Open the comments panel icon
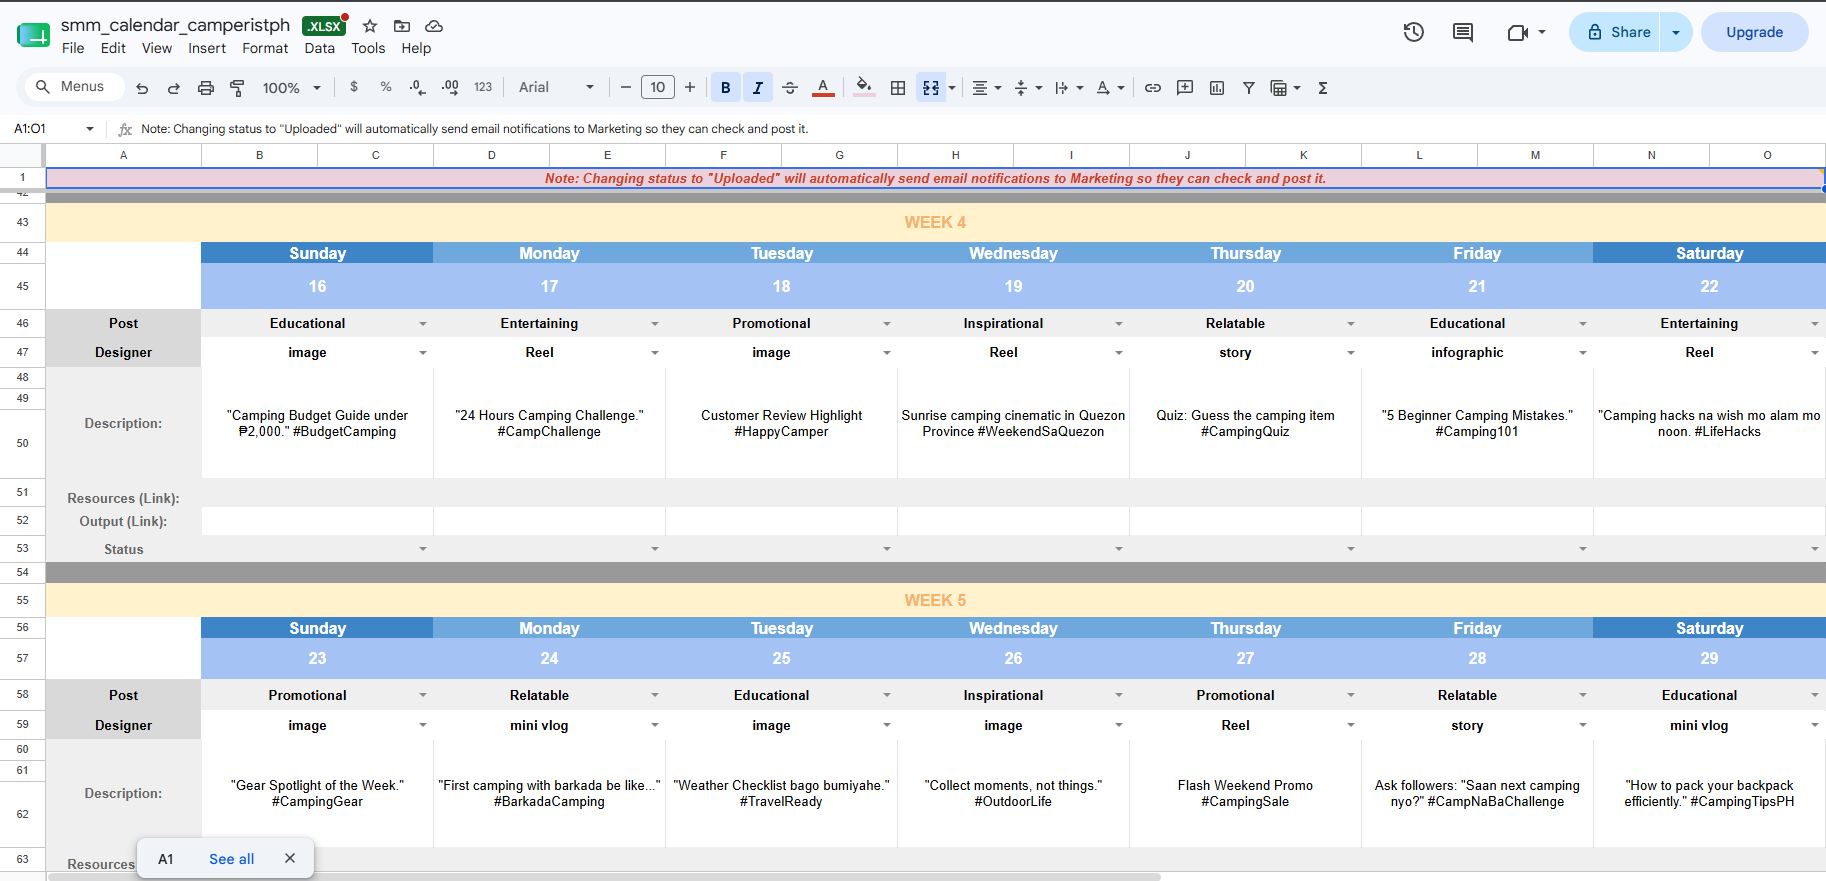 tap(1462, 32)
